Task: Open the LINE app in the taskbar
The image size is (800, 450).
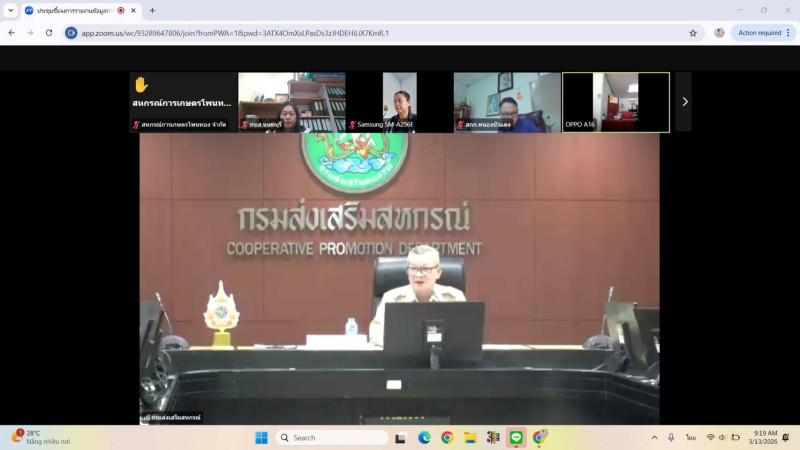Action: coord(516,438)
